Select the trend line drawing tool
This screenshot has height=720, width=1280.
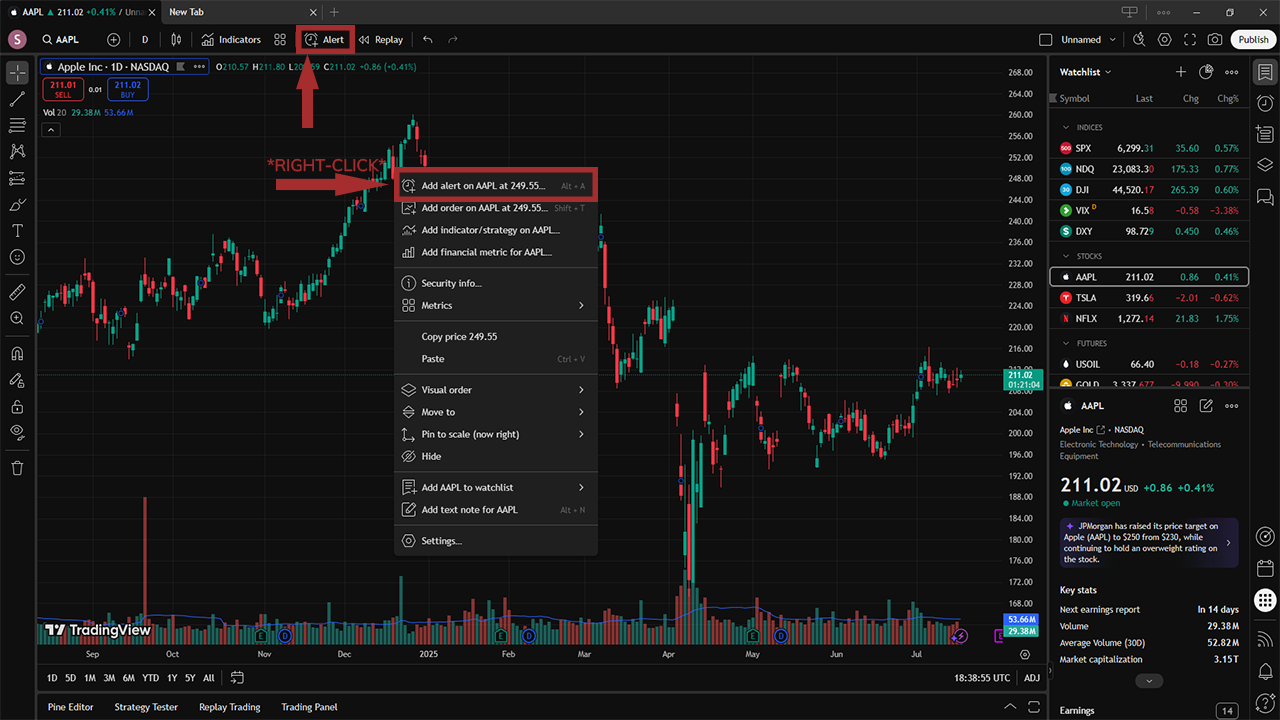tap(17, 99)
